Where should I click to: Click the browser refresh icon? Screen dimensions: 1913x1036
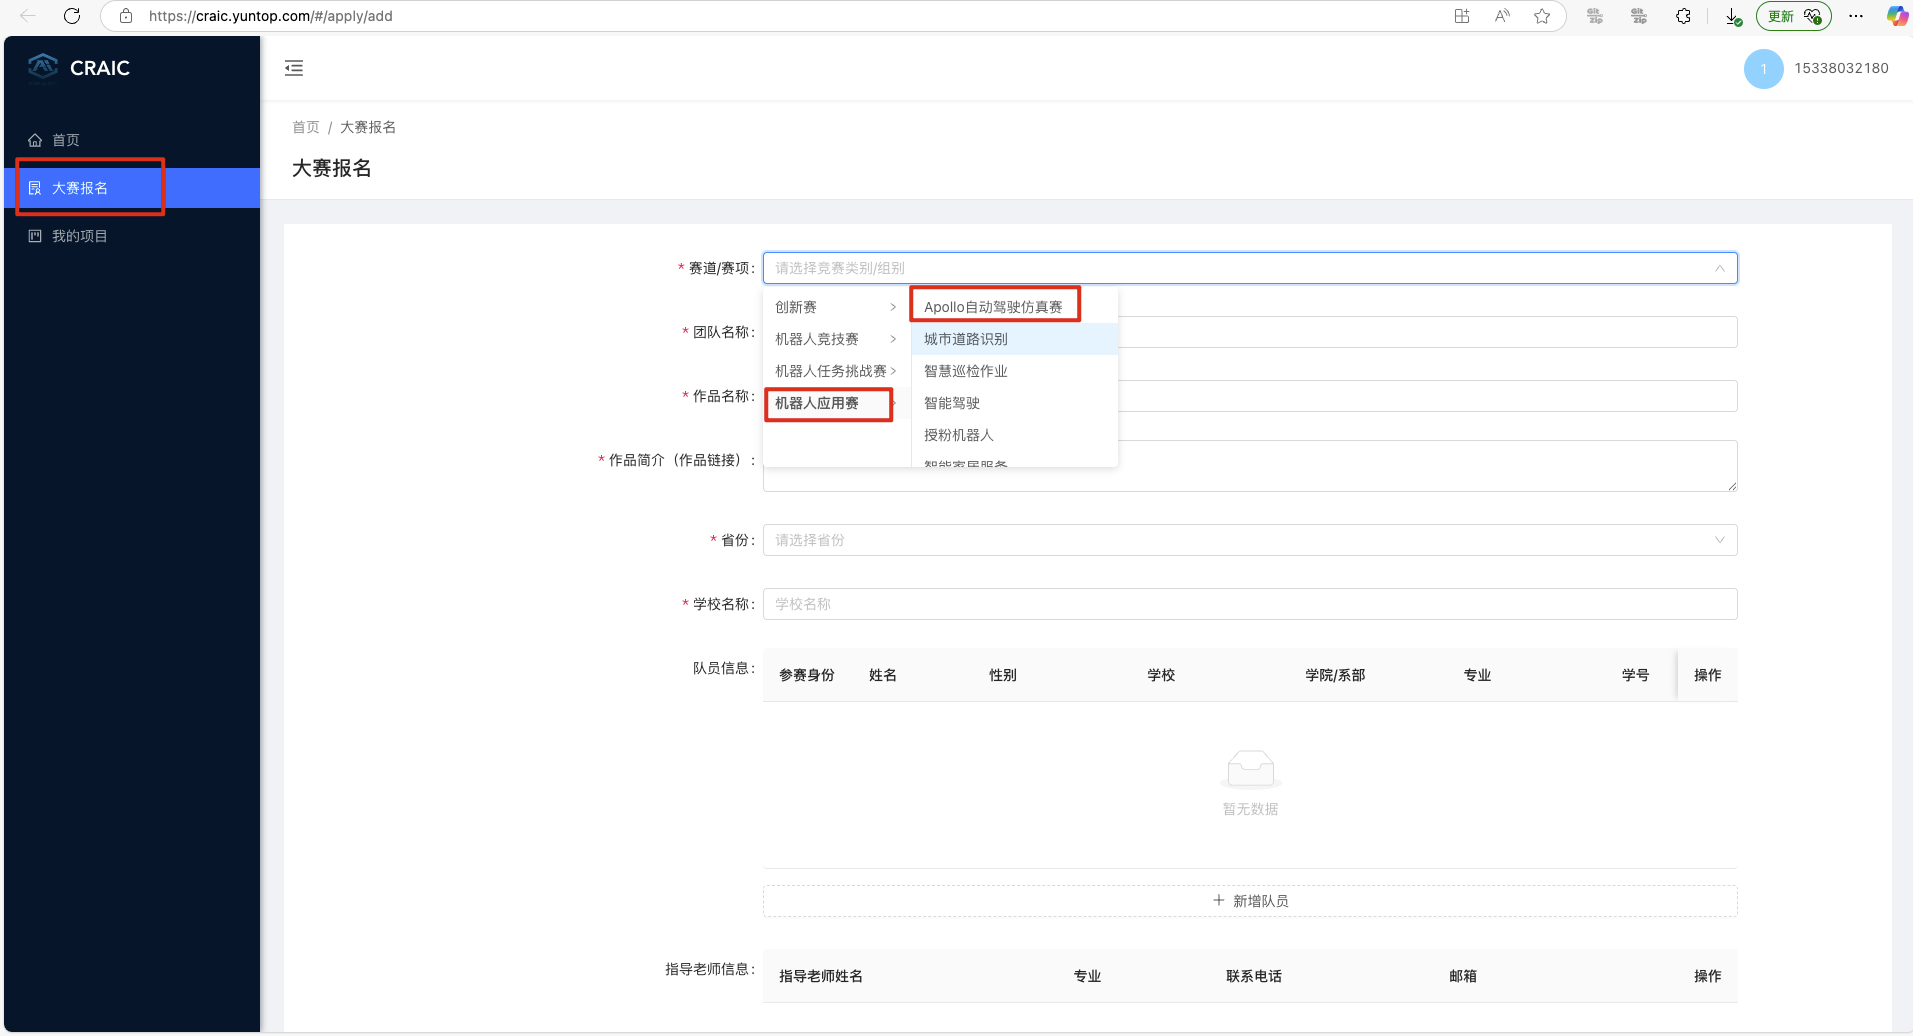72,16
